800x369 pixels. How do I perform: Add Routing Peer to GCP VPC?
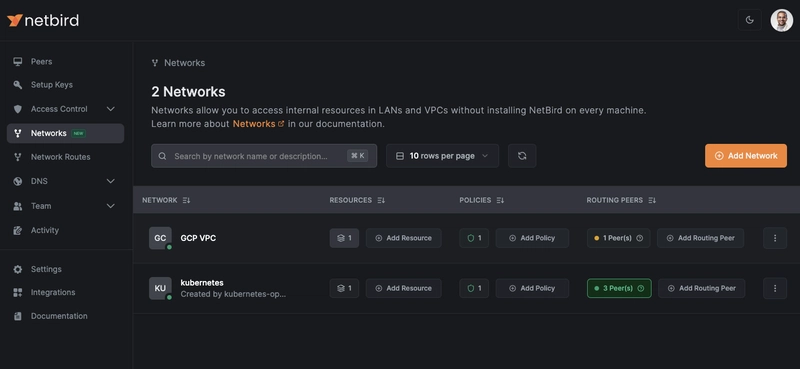701,238
